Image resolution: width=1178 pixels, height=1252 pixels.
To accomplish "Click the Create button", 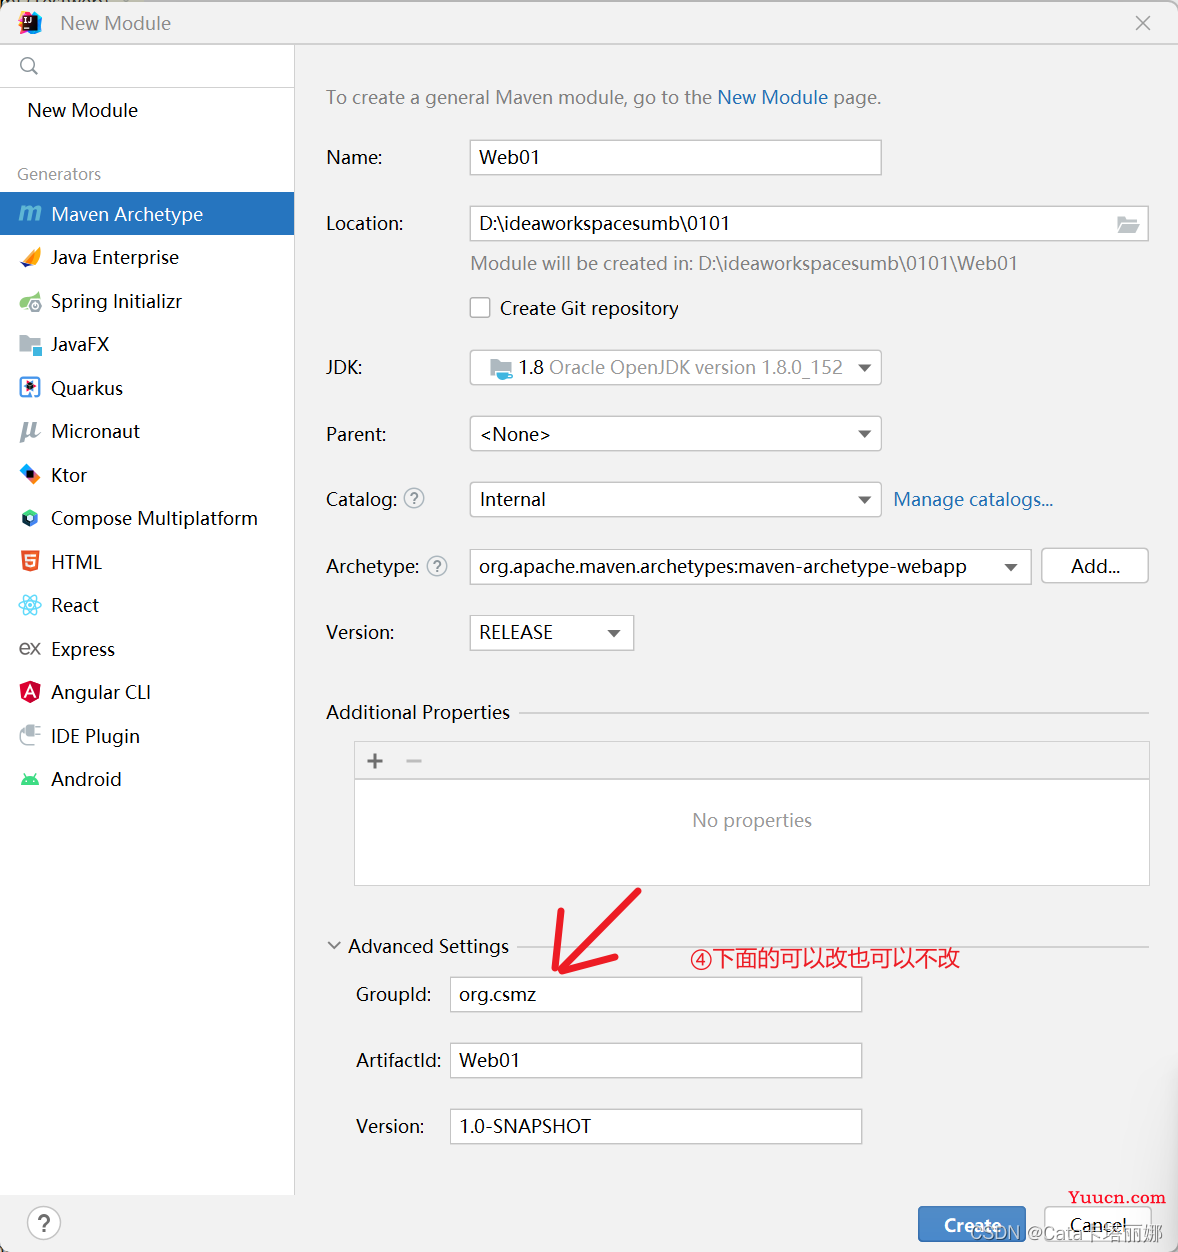I will (972, 1224).
